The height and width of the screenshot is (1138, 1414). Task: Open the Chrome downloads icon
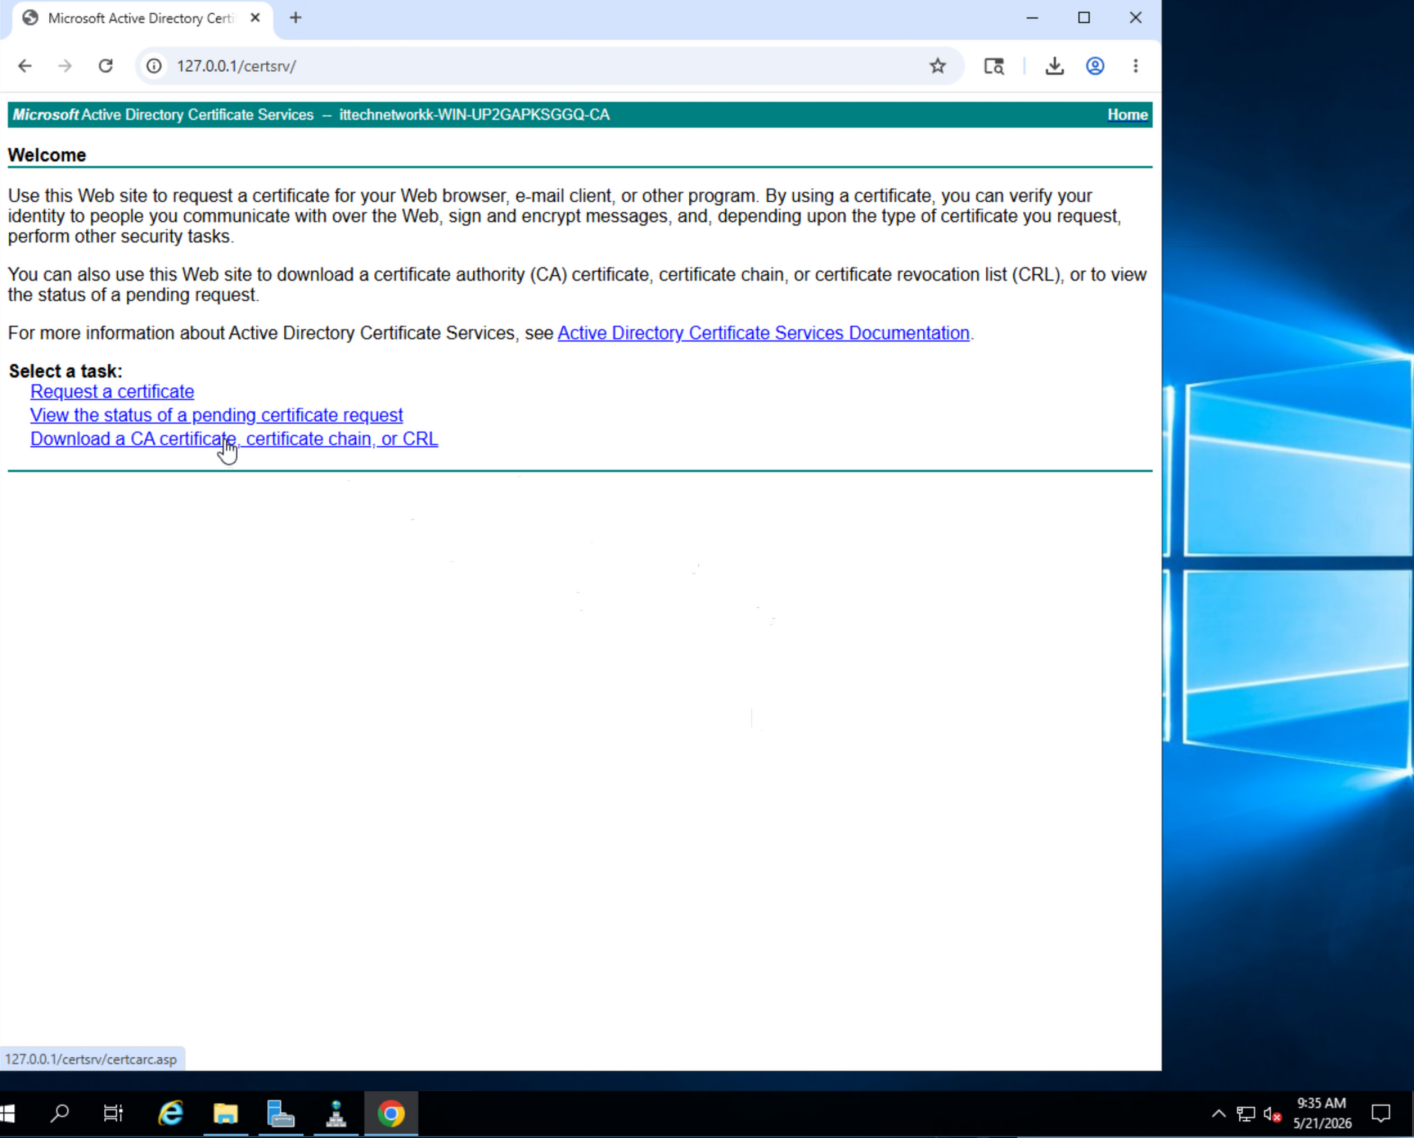(1054, 66)
